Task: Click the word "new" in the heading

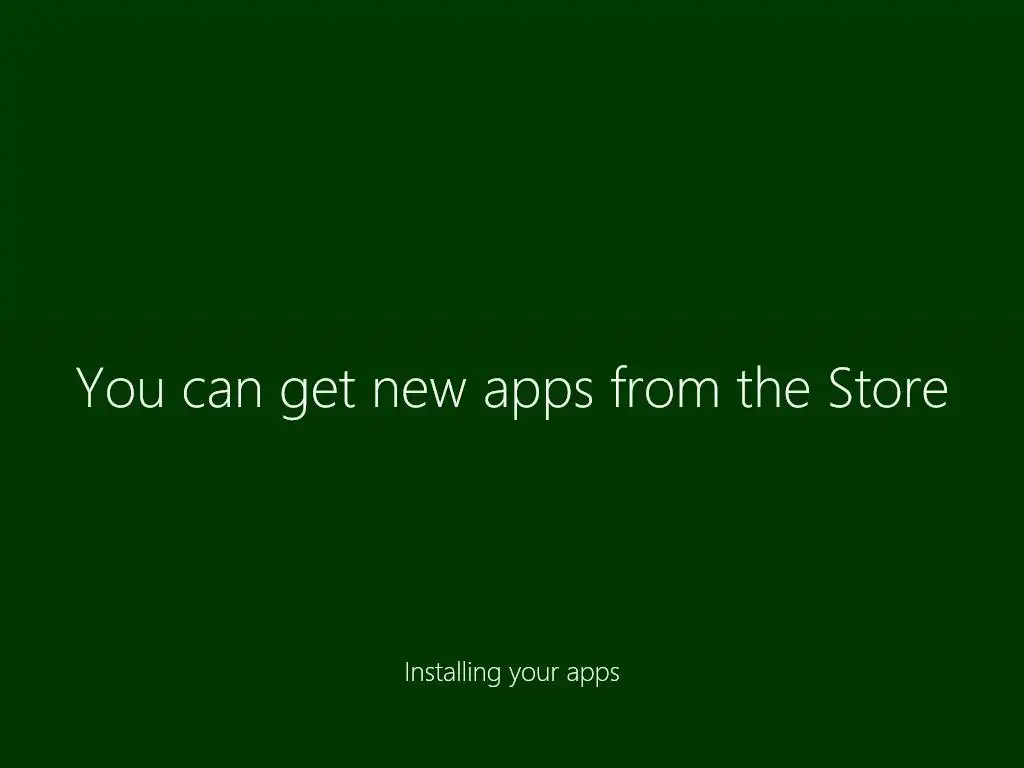Action: point(419,393)
